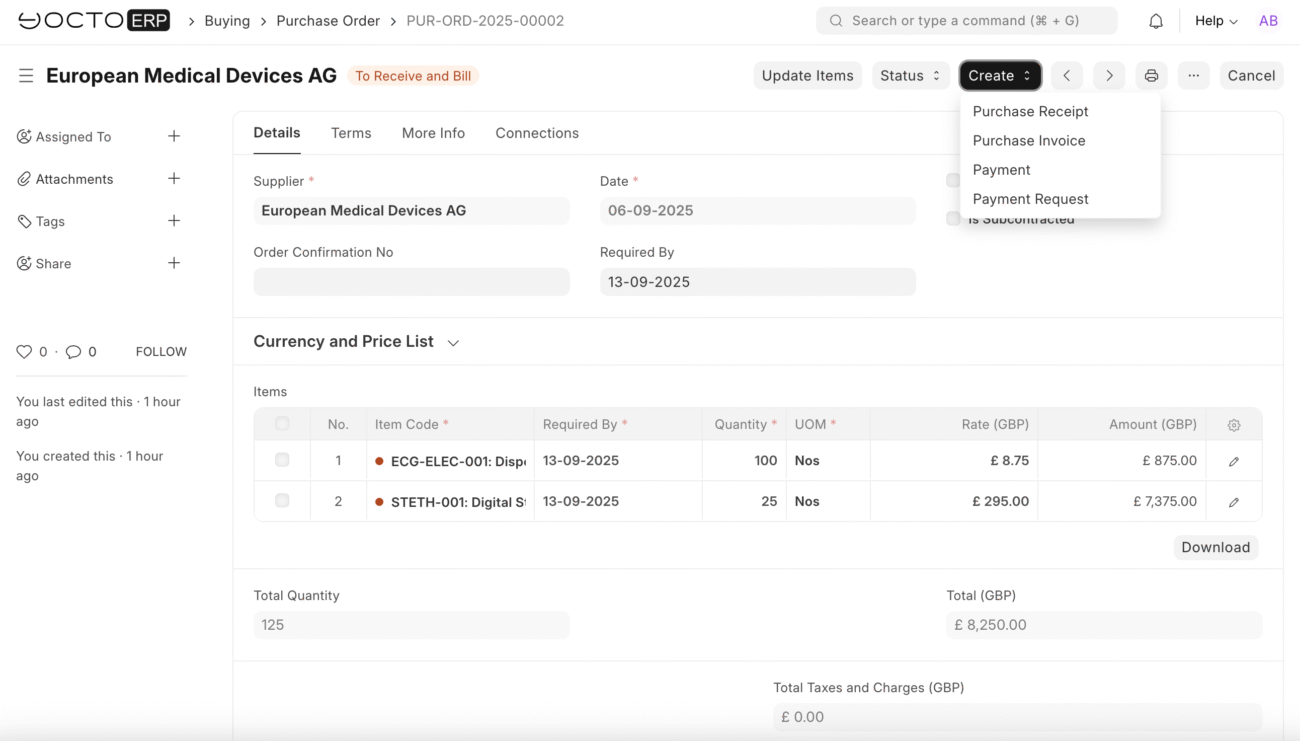The image size is (1300, 741).
Task: Download the items table
Action: pos(1215,547)
